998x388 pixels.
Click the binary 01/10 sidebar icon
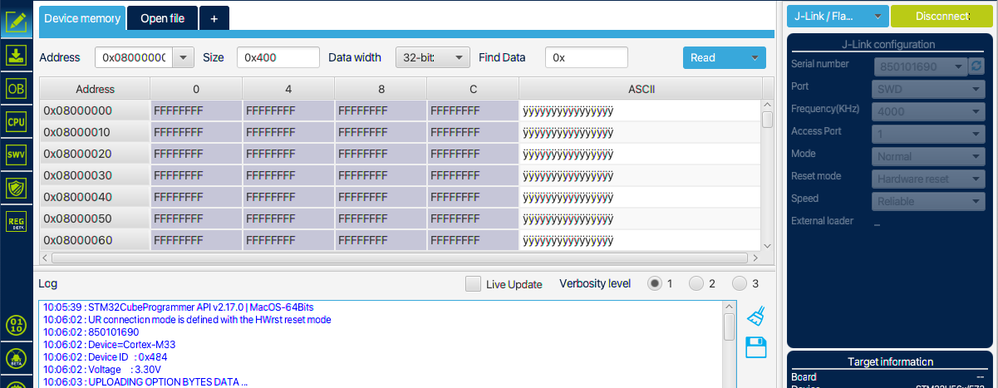coord(16,326)
